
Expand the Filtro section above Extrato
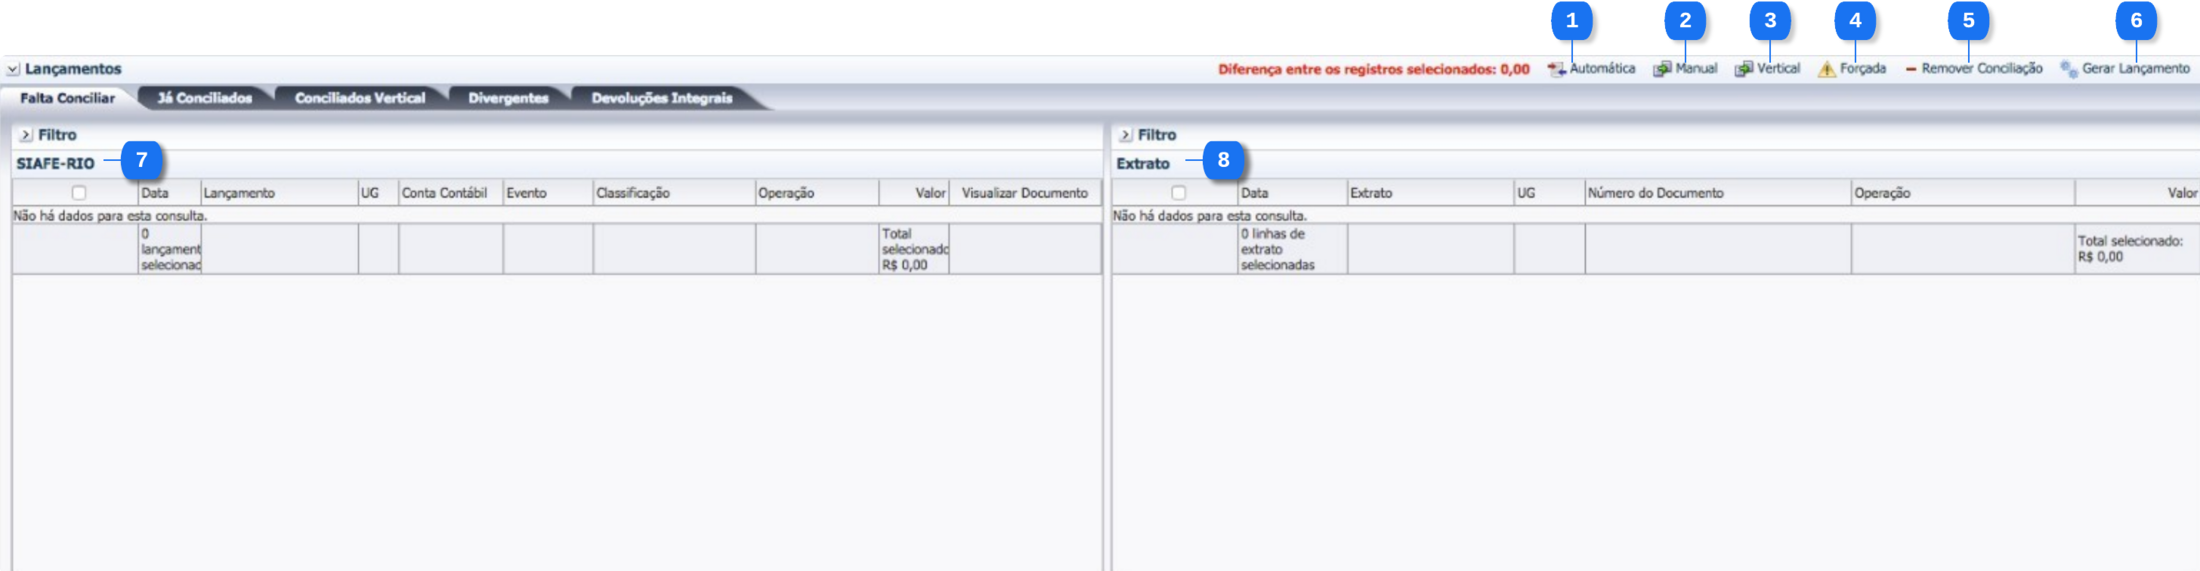(x=1125, y=135)
